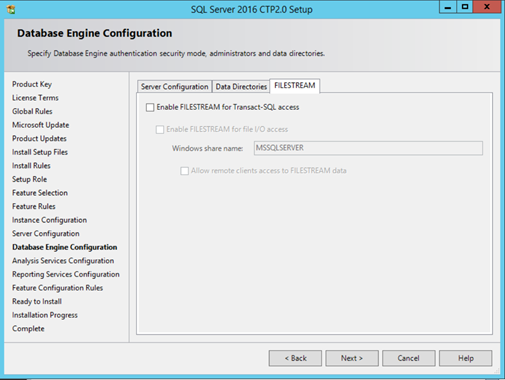Open setup Help

pyautogui.click(x=466, y=358)
